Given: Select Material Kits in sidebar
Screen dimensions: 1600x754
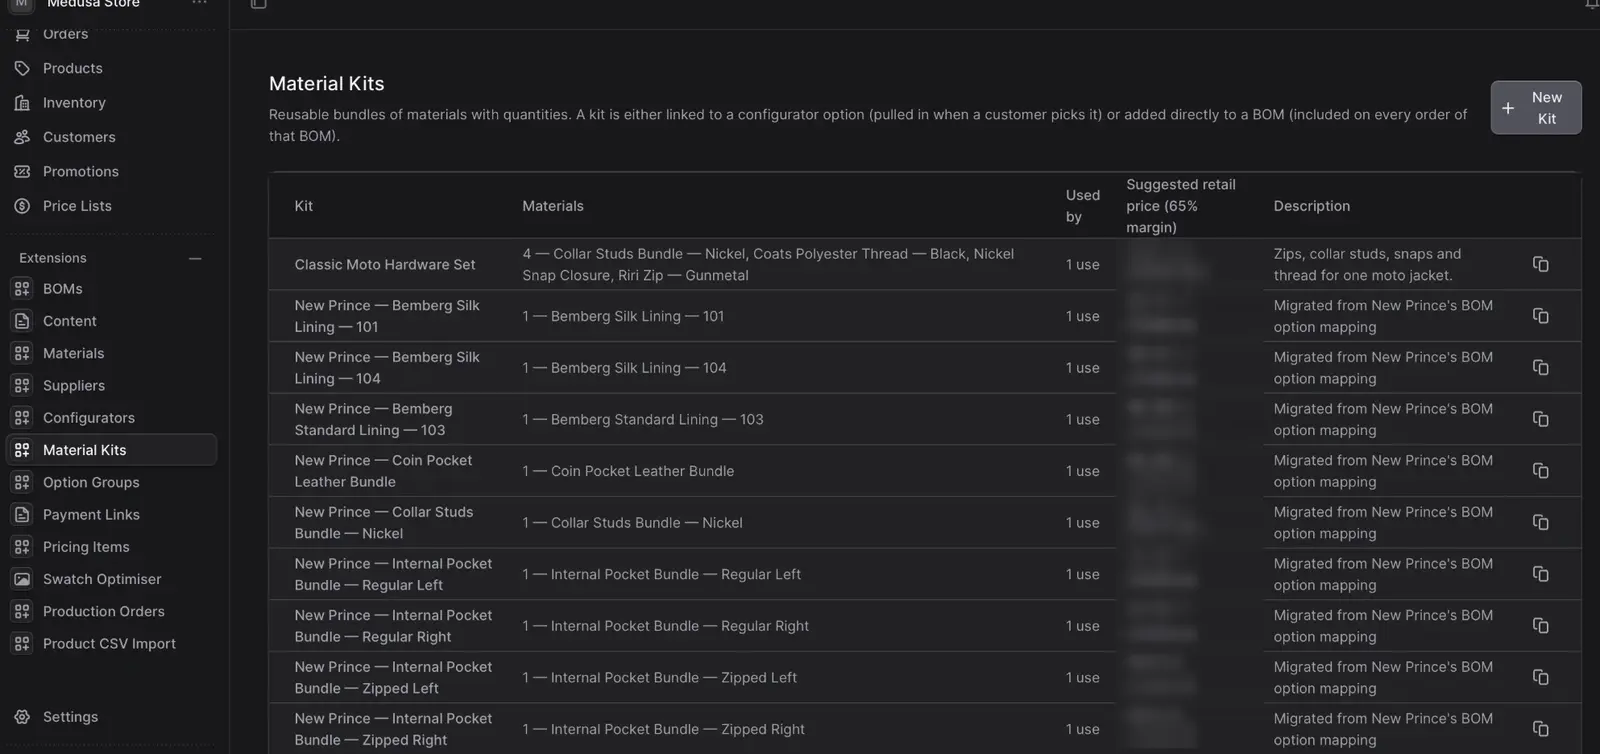Looking at the screenshot, I should [111, 450].
